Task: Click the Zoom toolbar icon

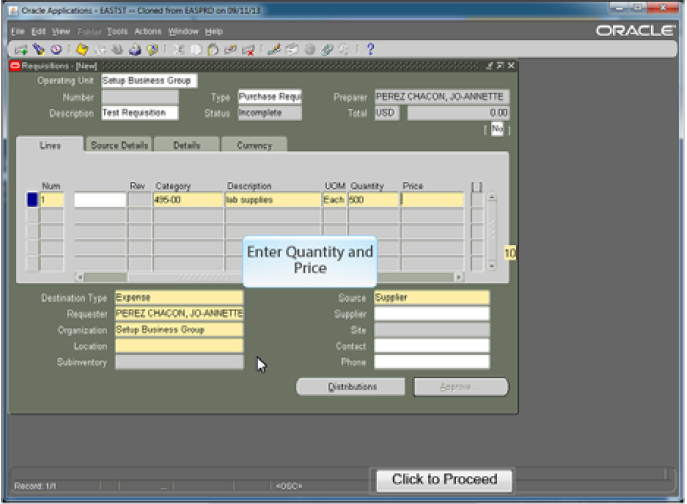Action: [x=292, y=50]
